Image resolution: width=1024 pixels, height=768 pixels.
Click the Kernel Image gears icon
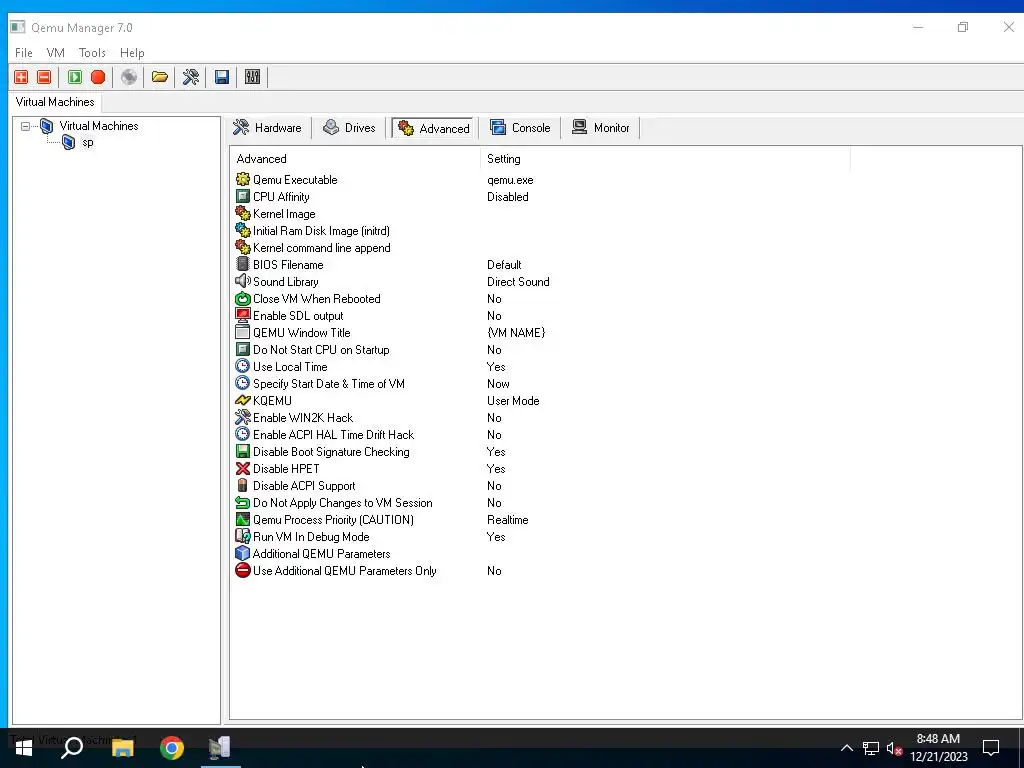coord(242,214)
